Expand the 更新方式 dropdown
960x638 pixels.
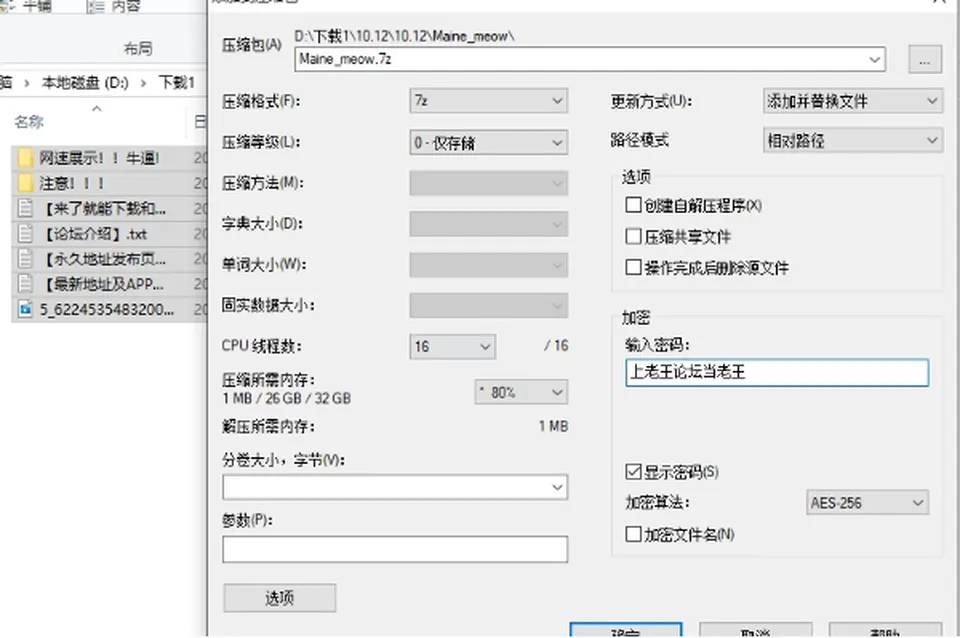852,100
